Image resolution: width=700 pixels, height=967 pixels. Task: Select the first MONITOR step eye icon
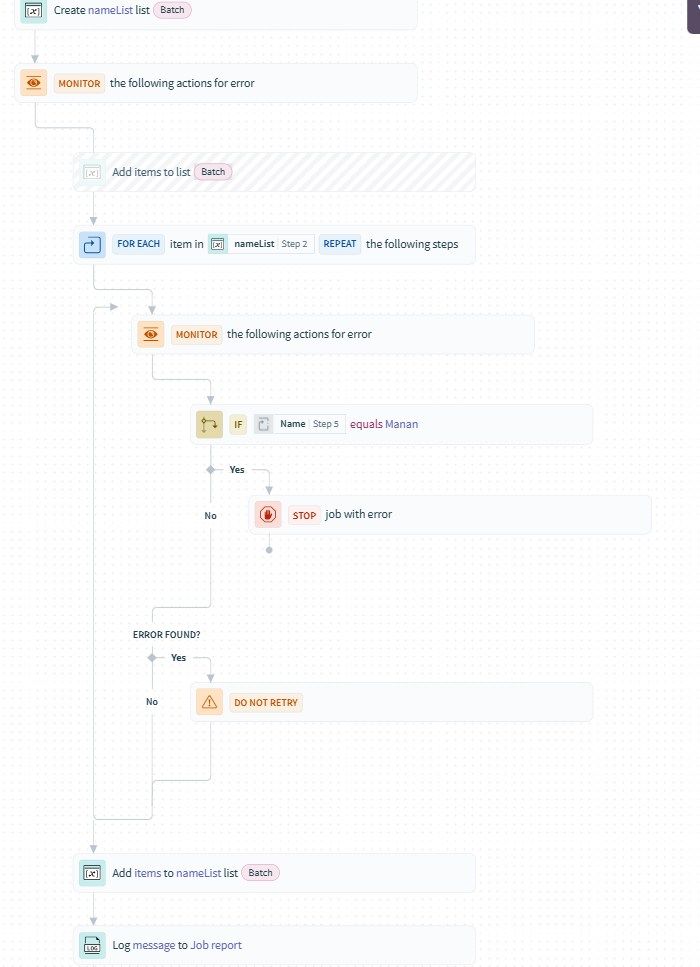(x=34, y=83)
